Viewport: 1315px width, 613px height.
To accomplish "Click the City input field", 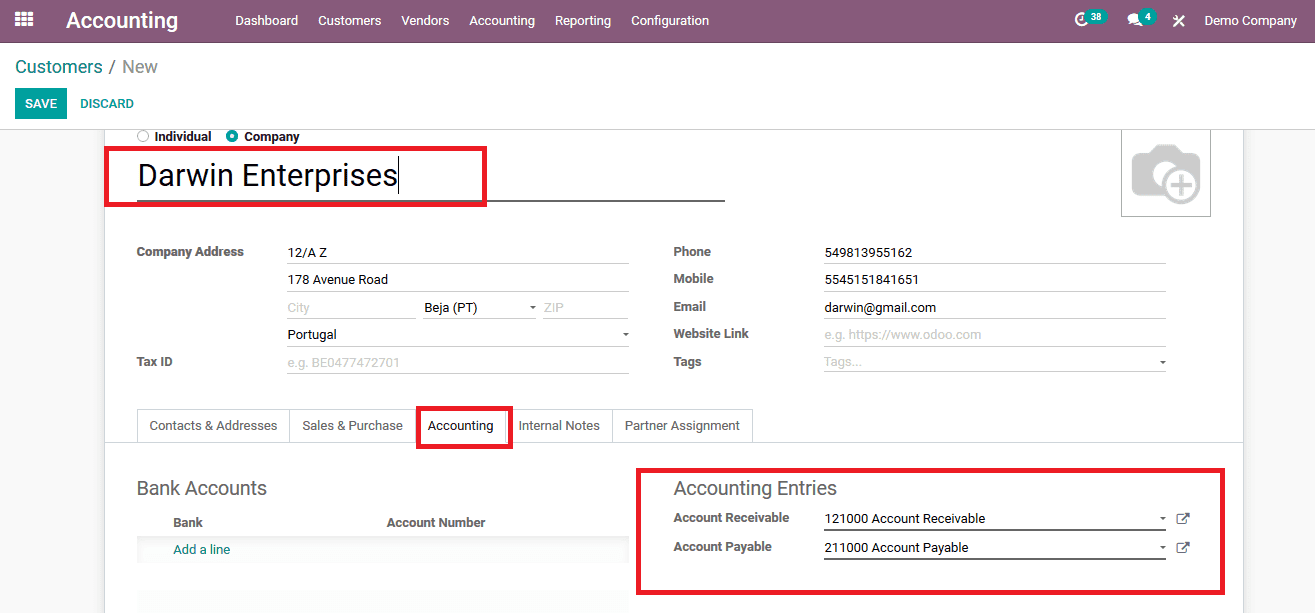I will click(351, 308).
